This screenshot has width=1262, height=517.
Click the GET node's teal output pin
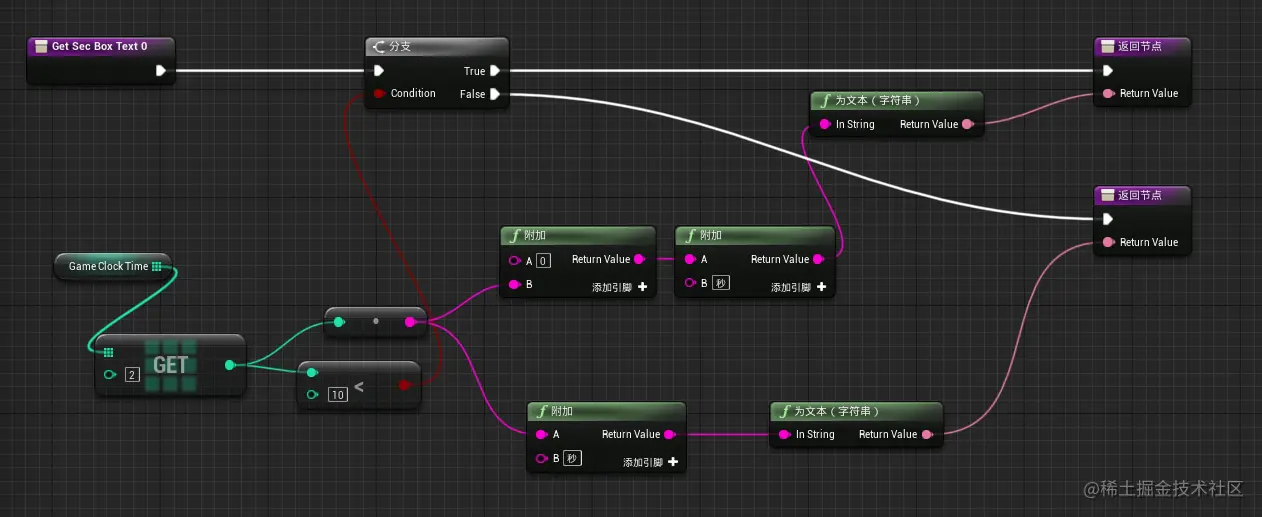point(230,365)
